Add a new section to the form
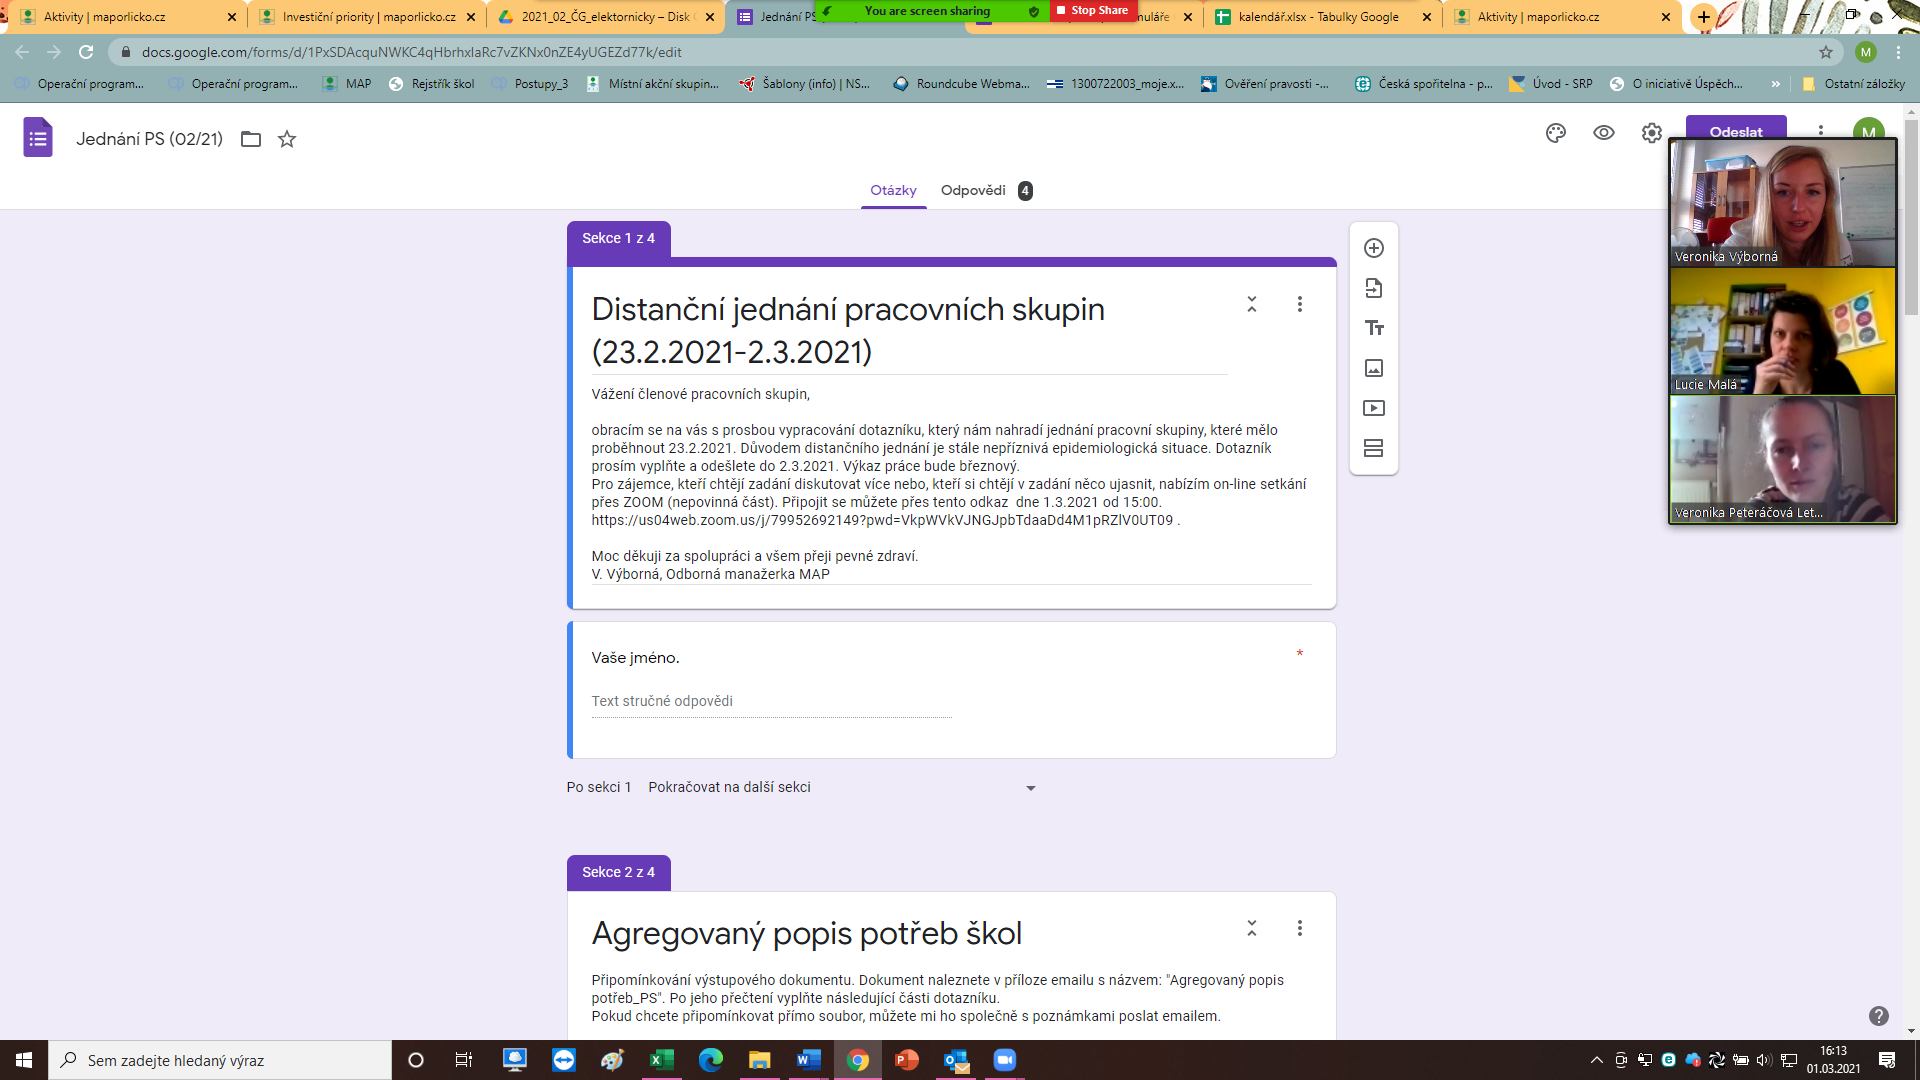1920x1080 pixels. (1373, 449)
